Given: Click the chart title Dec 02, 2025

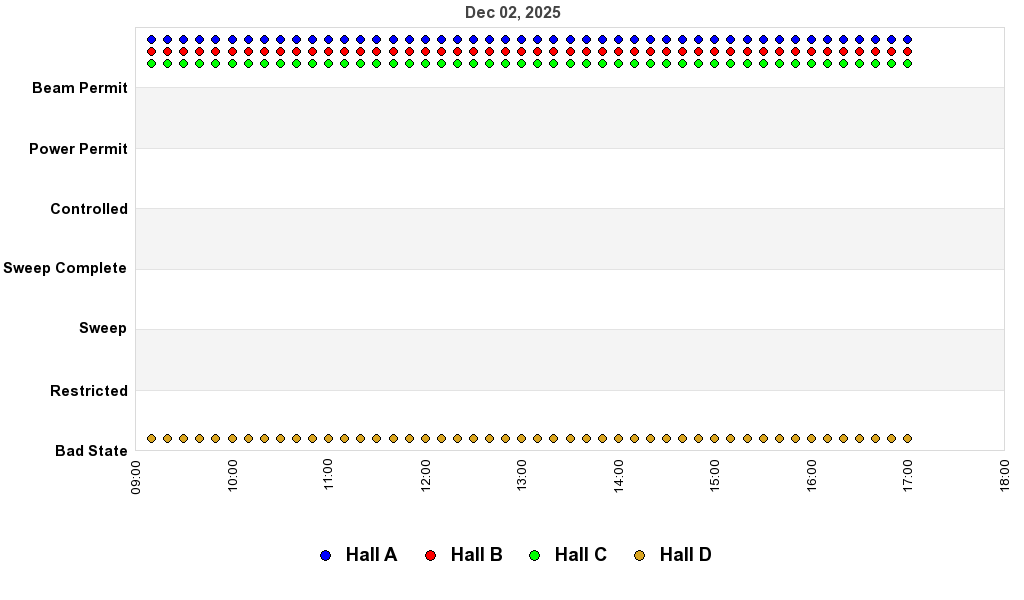Looking at the screenshot, I should (512, 13).
